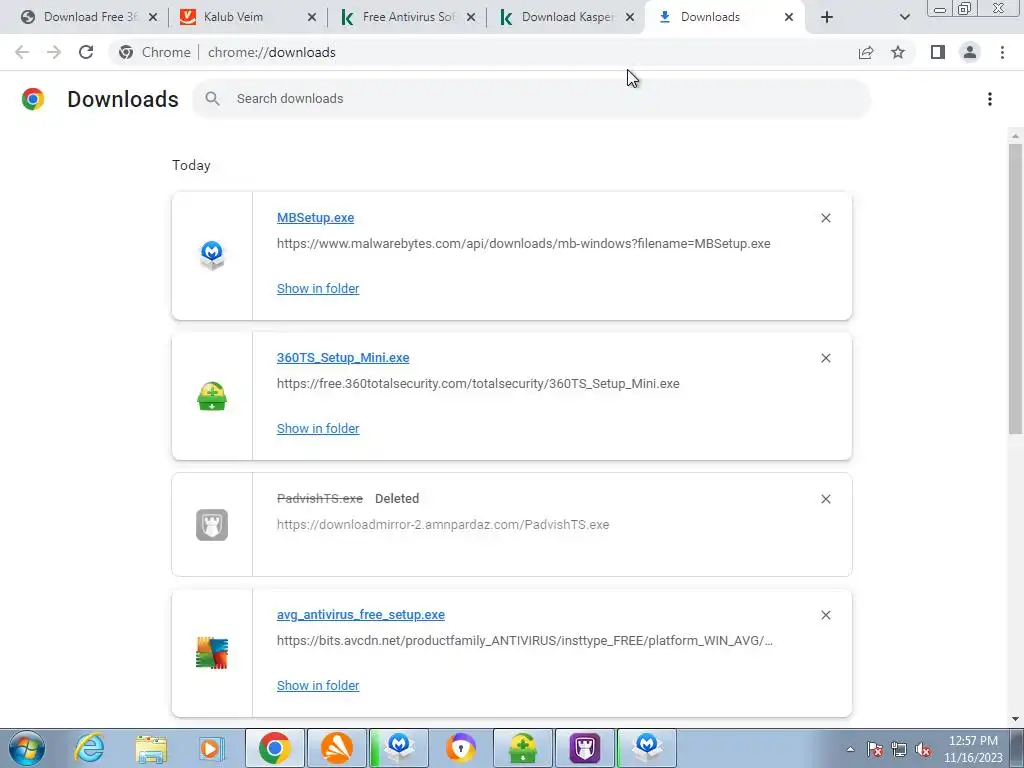Reload the downloads page
This screenshot has height=768, width=1024.
coord(86,52)
